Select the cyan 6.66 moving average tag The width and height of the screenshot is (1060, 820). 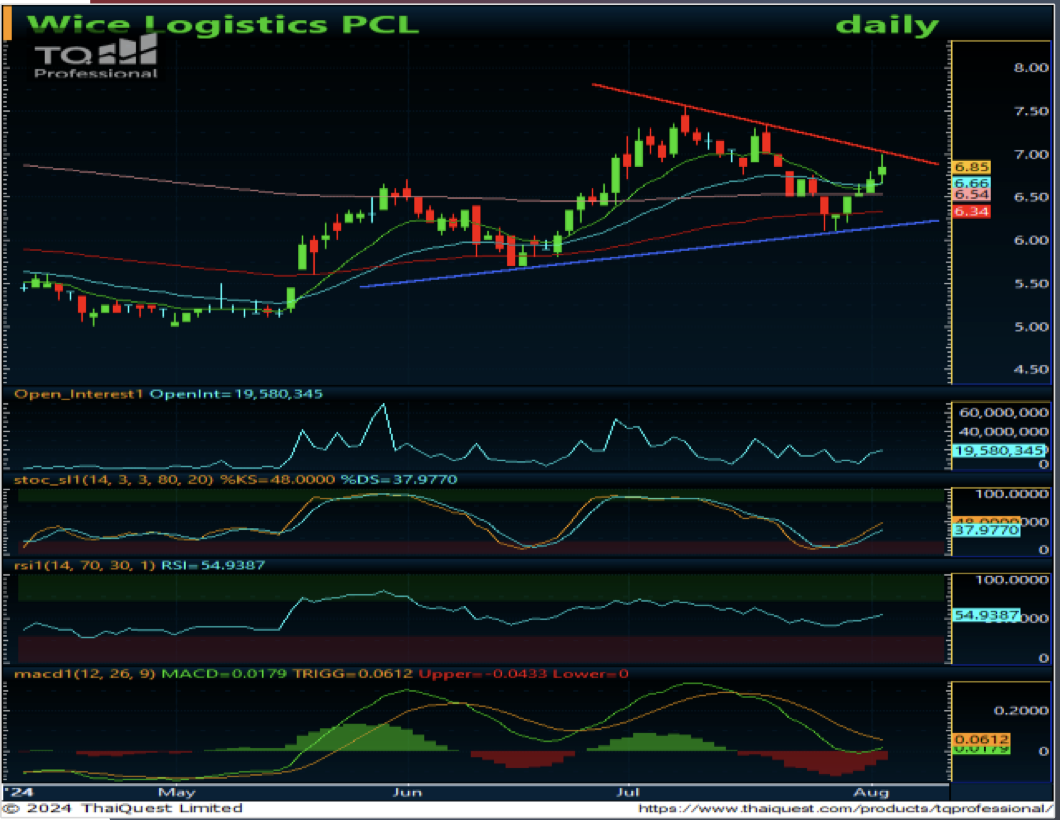pos(971,183)
